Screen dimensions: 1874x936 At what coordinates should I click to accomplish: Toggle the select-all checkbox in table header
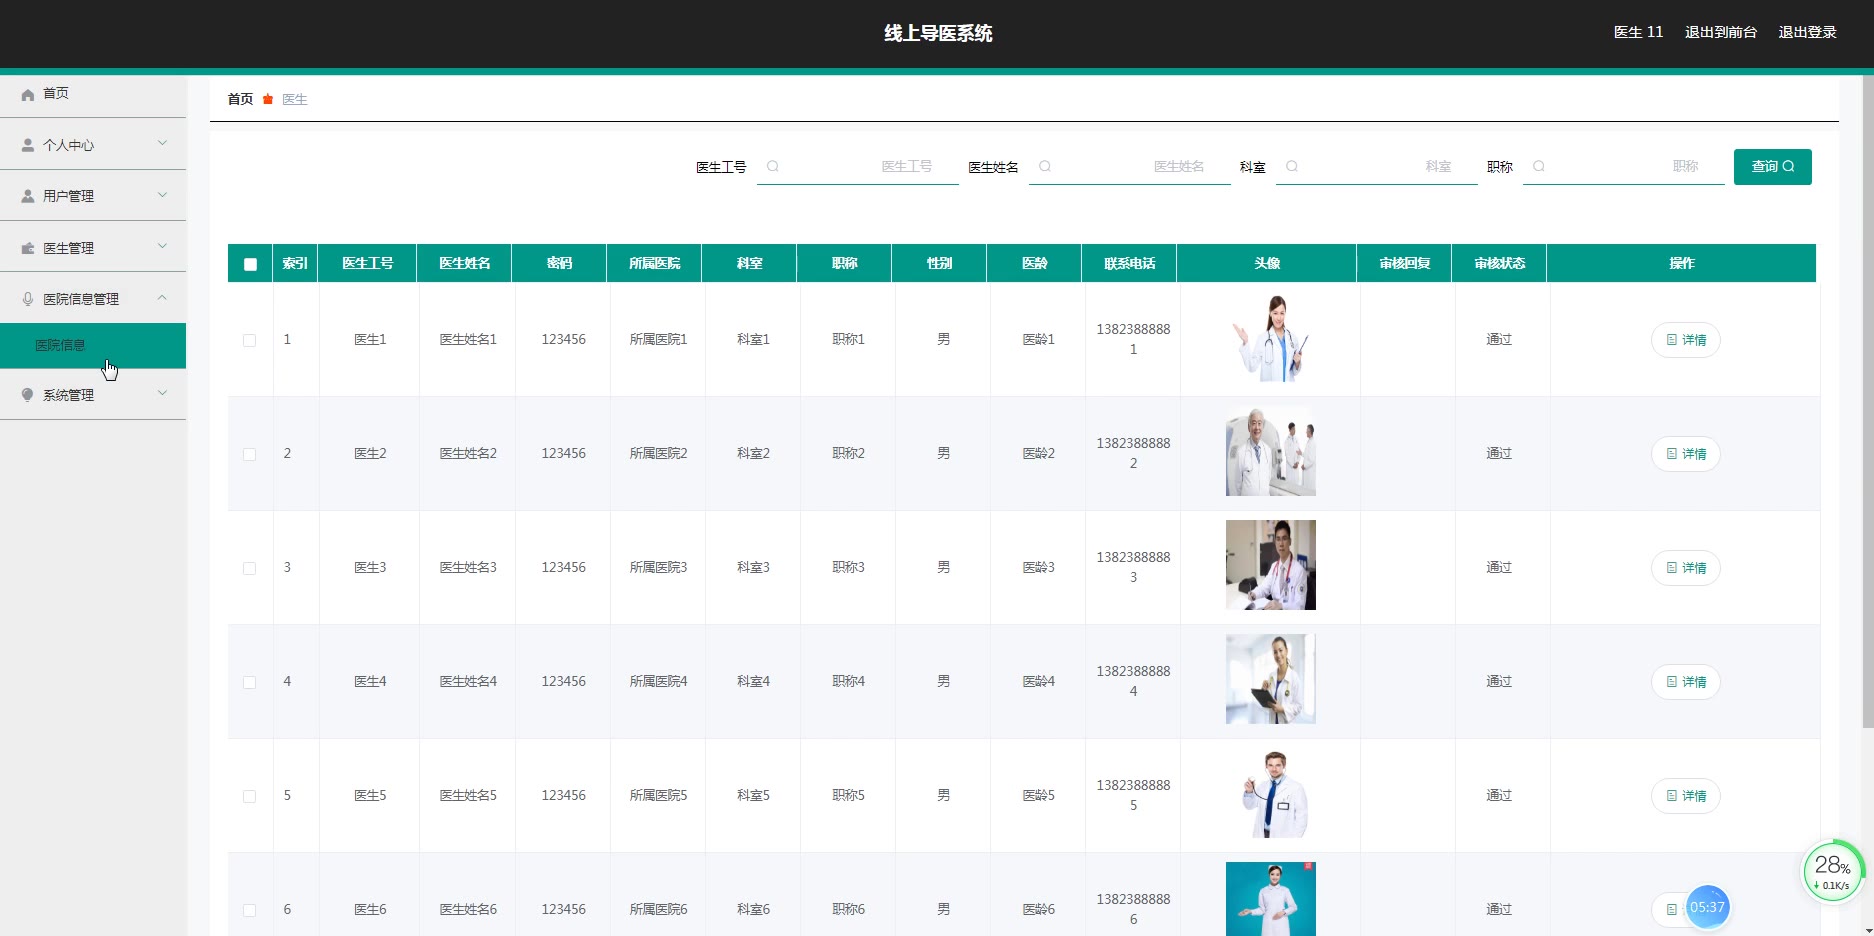[x=250, y=264]
